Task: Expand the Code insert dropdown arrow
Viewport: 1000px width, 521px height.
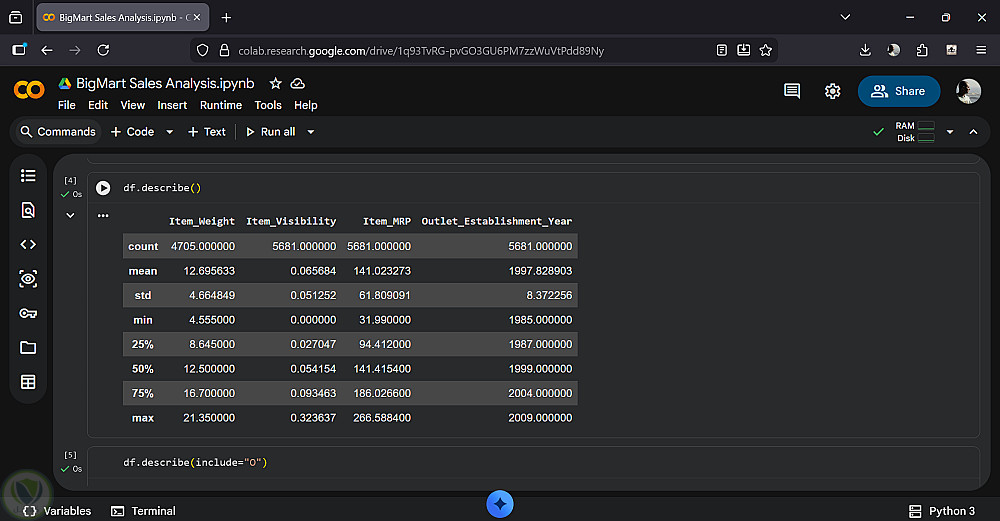Action: point(169,132)
